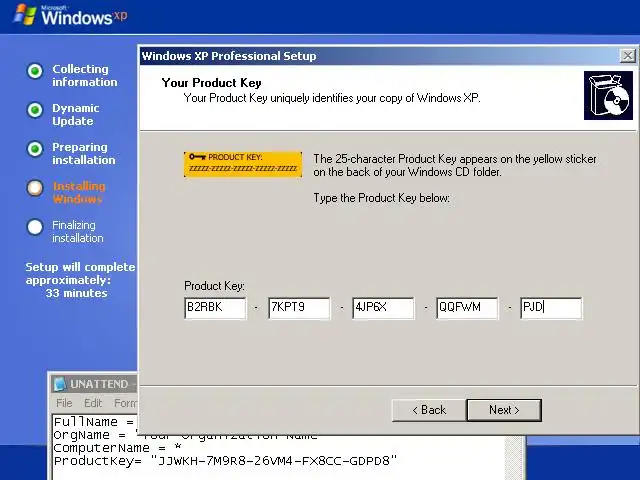Image resolution: width=640 pixels, height=480 pixels.
Task: Click the Finalizing installation step indicator
Action: coord(35,227)
